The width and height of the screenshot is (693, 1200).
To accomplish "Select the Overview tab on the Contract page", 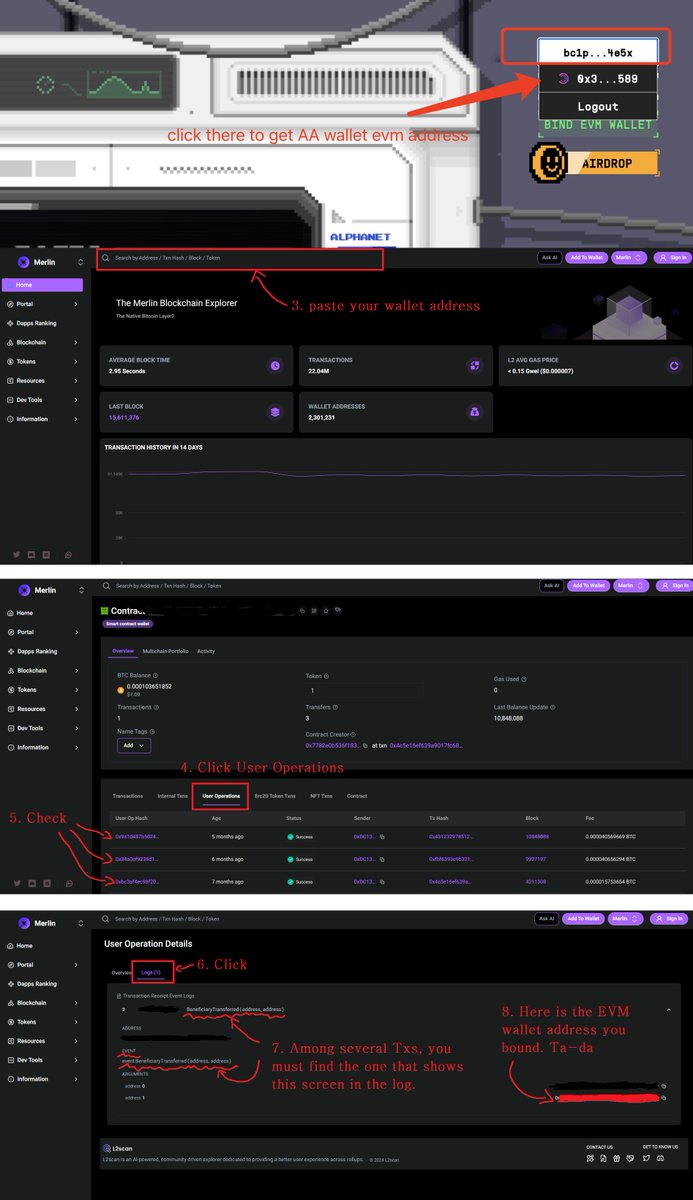I will 122,651.
